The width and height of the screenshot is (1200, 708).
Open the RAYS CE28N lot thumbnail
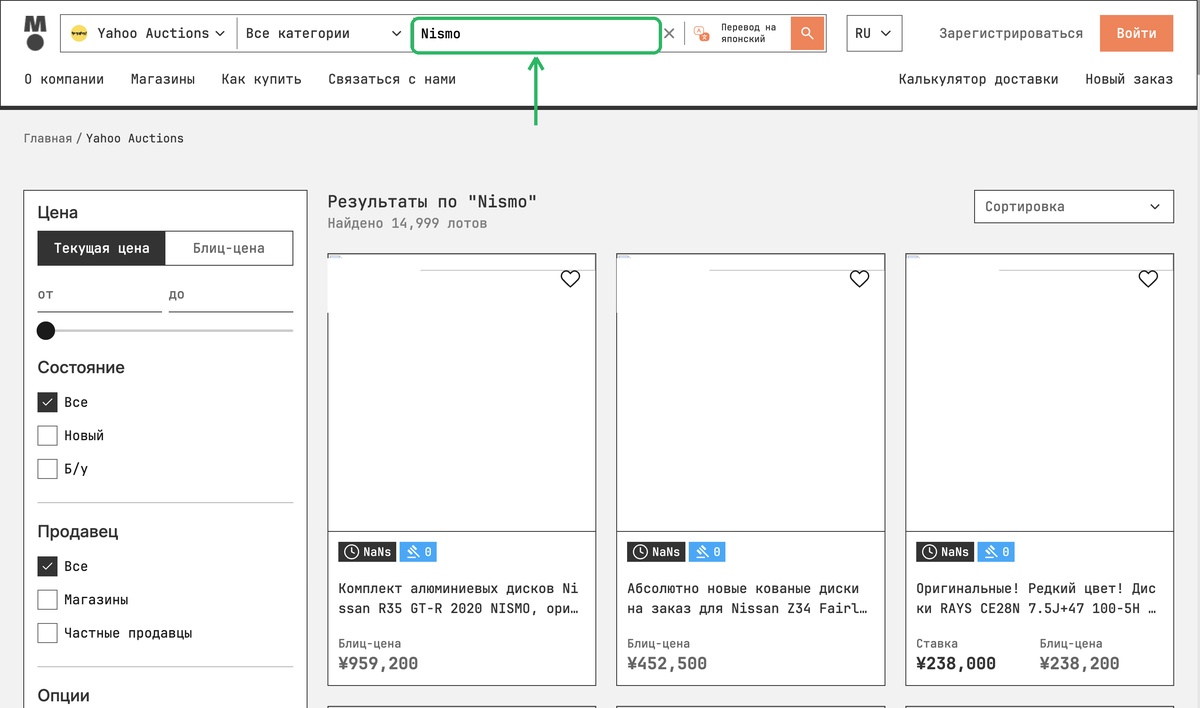(1039, 392)
